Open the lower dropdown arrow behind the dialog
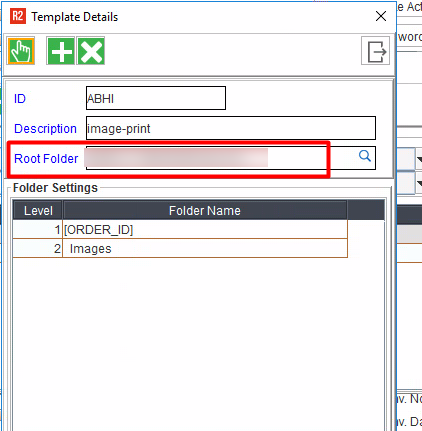Viewport: 422px width, 431px height. (419, 183)
